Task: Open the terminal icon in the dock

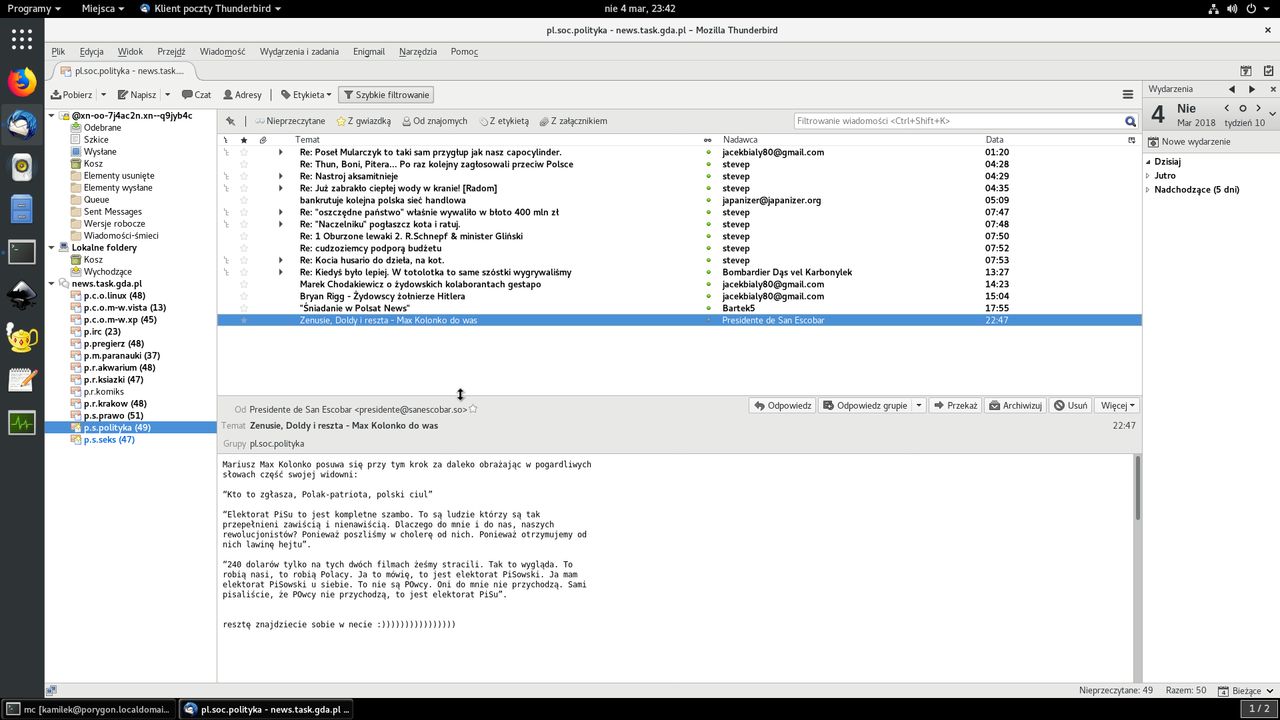Action: click(x=22, y=252)
